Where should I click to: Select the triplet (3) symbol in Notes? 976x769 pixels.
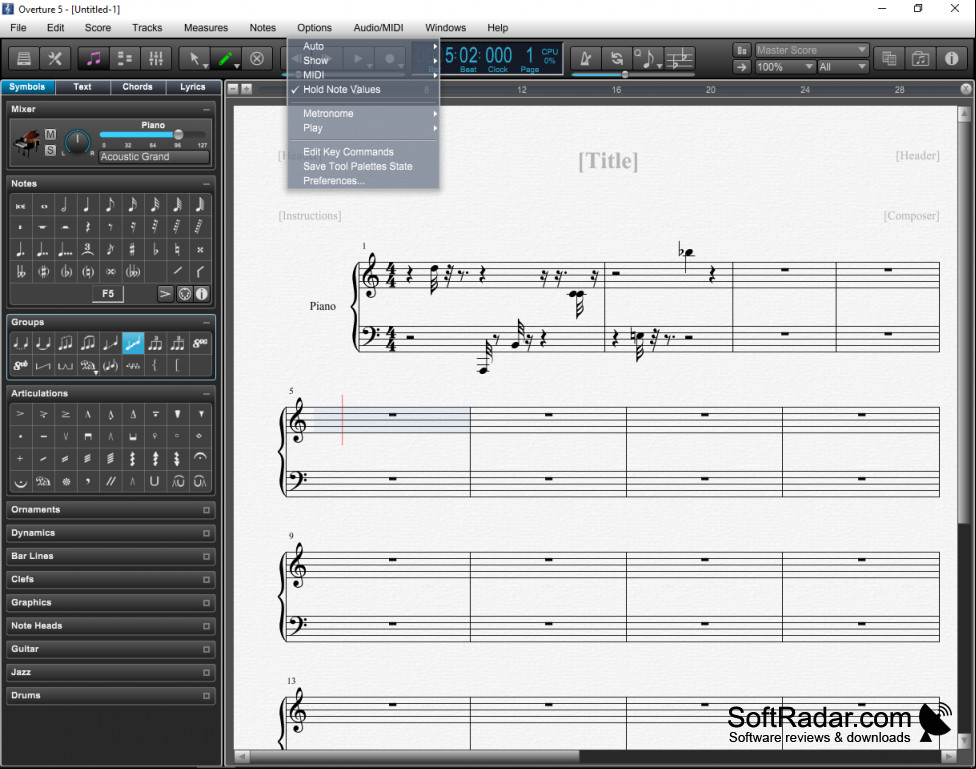click(87, 250)
